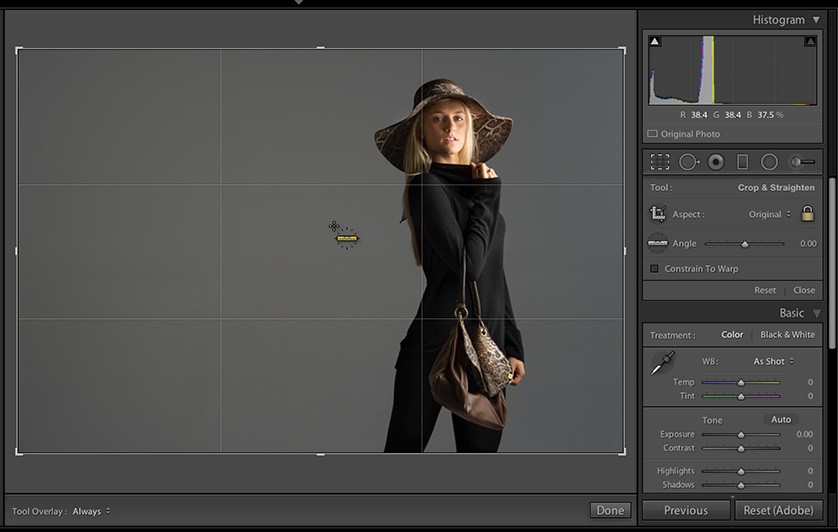Image resolution: width=838 pixels, height=532 pixels.
Task: Click the Shadows slider handle
Action: point(741,485)
